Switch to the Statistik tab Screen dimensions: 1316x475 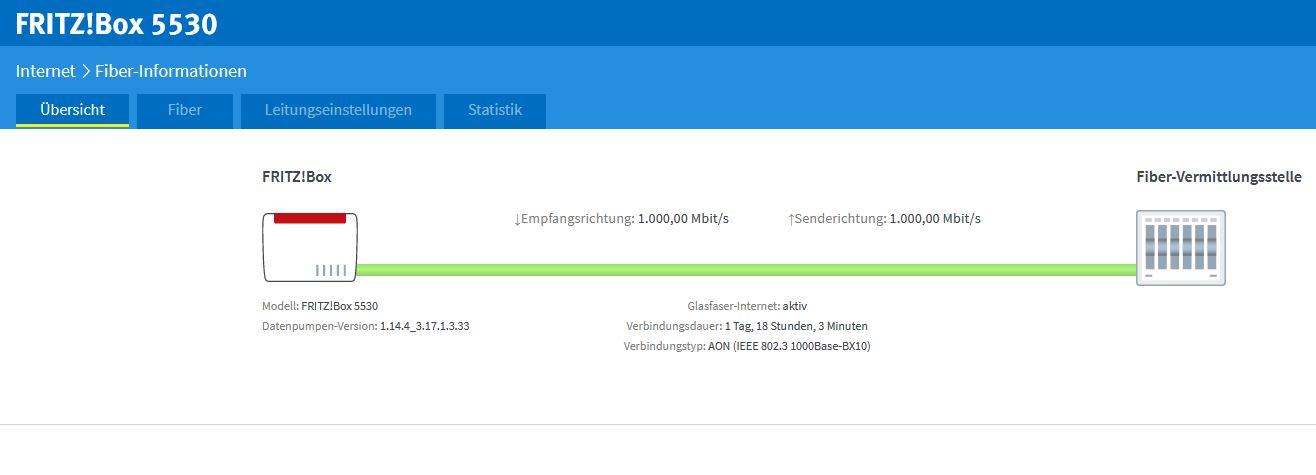click(x=495, y=110)
